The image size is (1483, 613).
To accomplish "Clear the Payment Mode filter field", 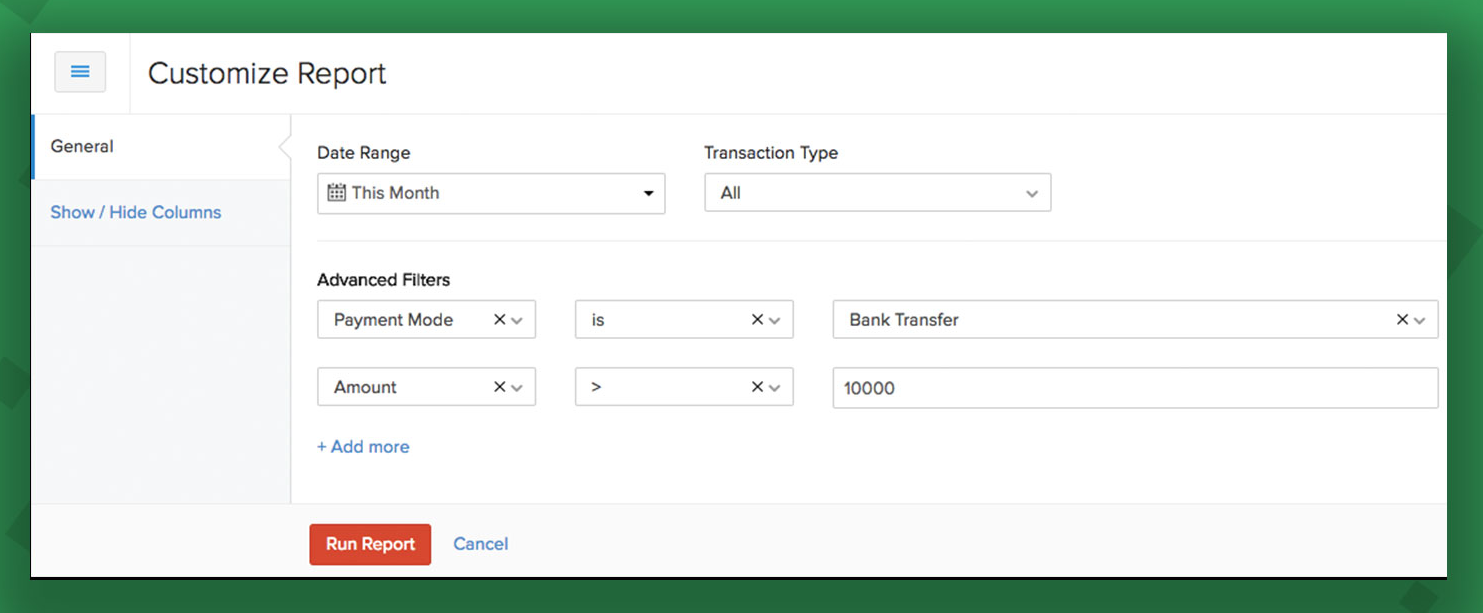I will 499,320.
